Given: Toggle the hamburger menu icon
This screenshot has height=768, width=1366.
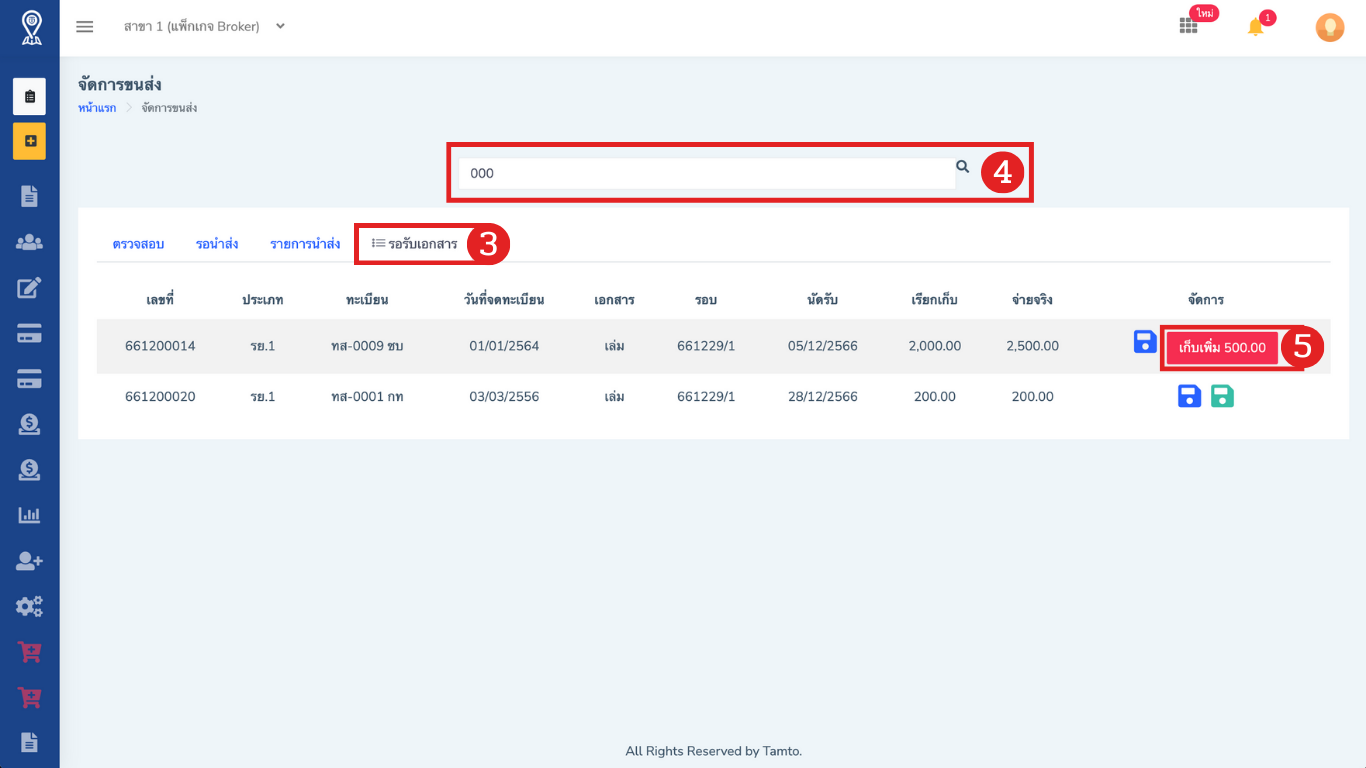Looking at the screenshot, I should [85, 27].
